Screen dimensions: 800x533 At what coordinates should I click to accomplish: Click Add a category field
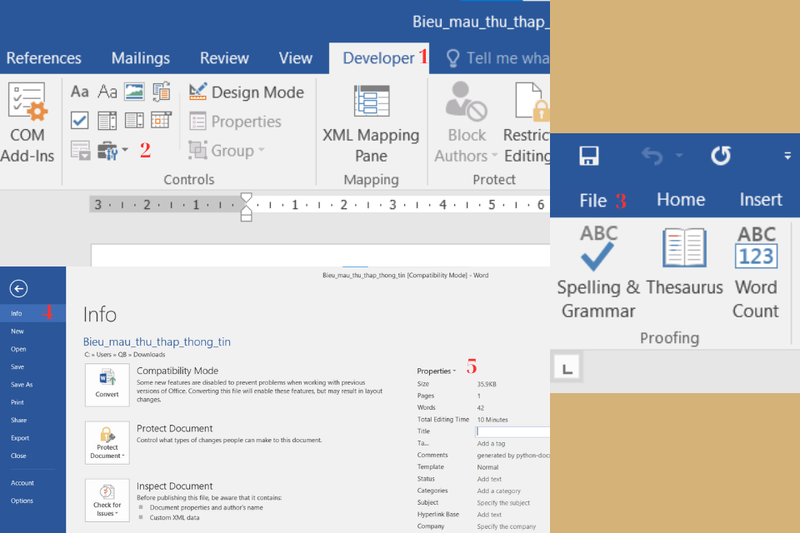coord(498,491)
